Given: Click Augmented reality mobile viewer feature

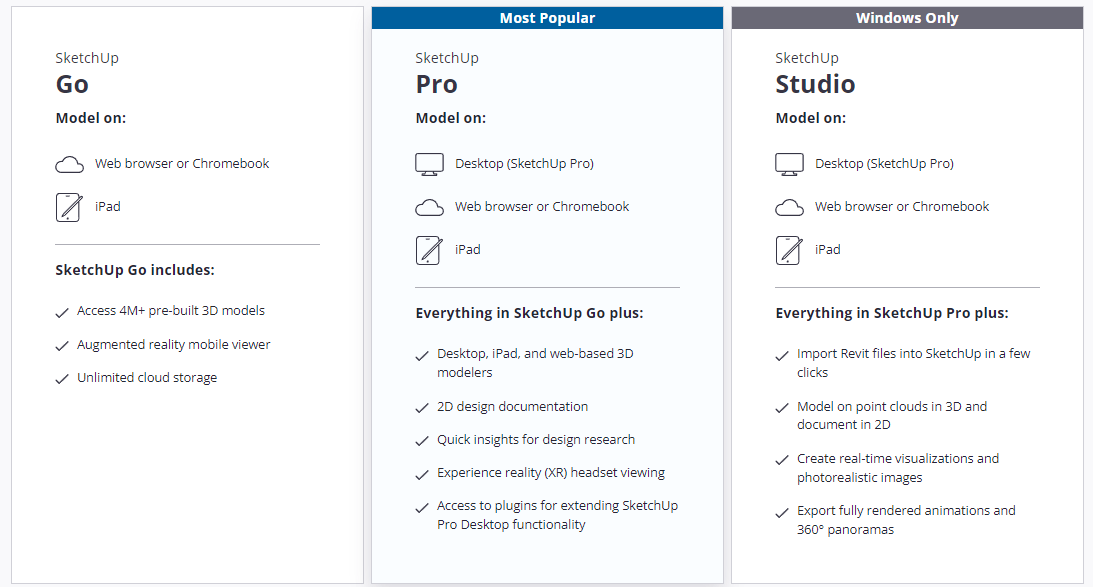Looking at the screenshot, I should tap(174, 344).
